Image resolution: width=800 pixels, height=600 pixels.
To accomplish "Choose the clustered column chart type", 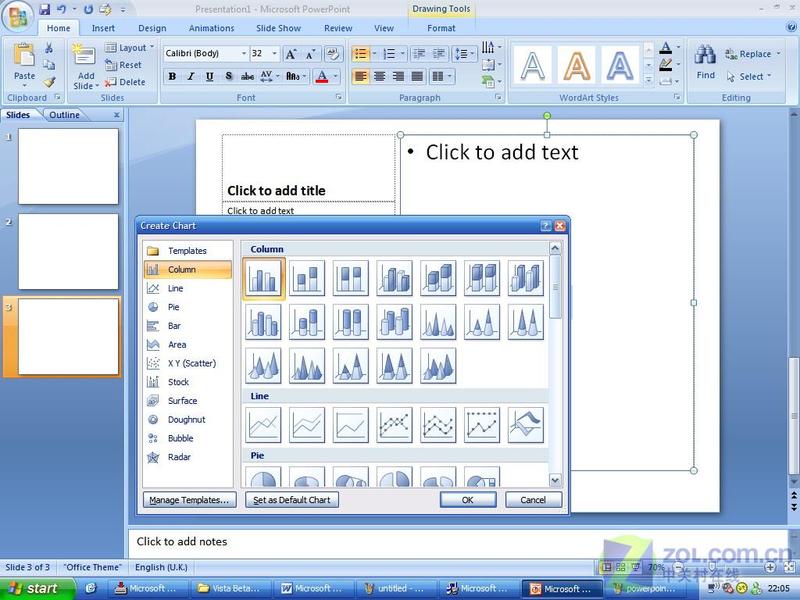I will [263, 278].
